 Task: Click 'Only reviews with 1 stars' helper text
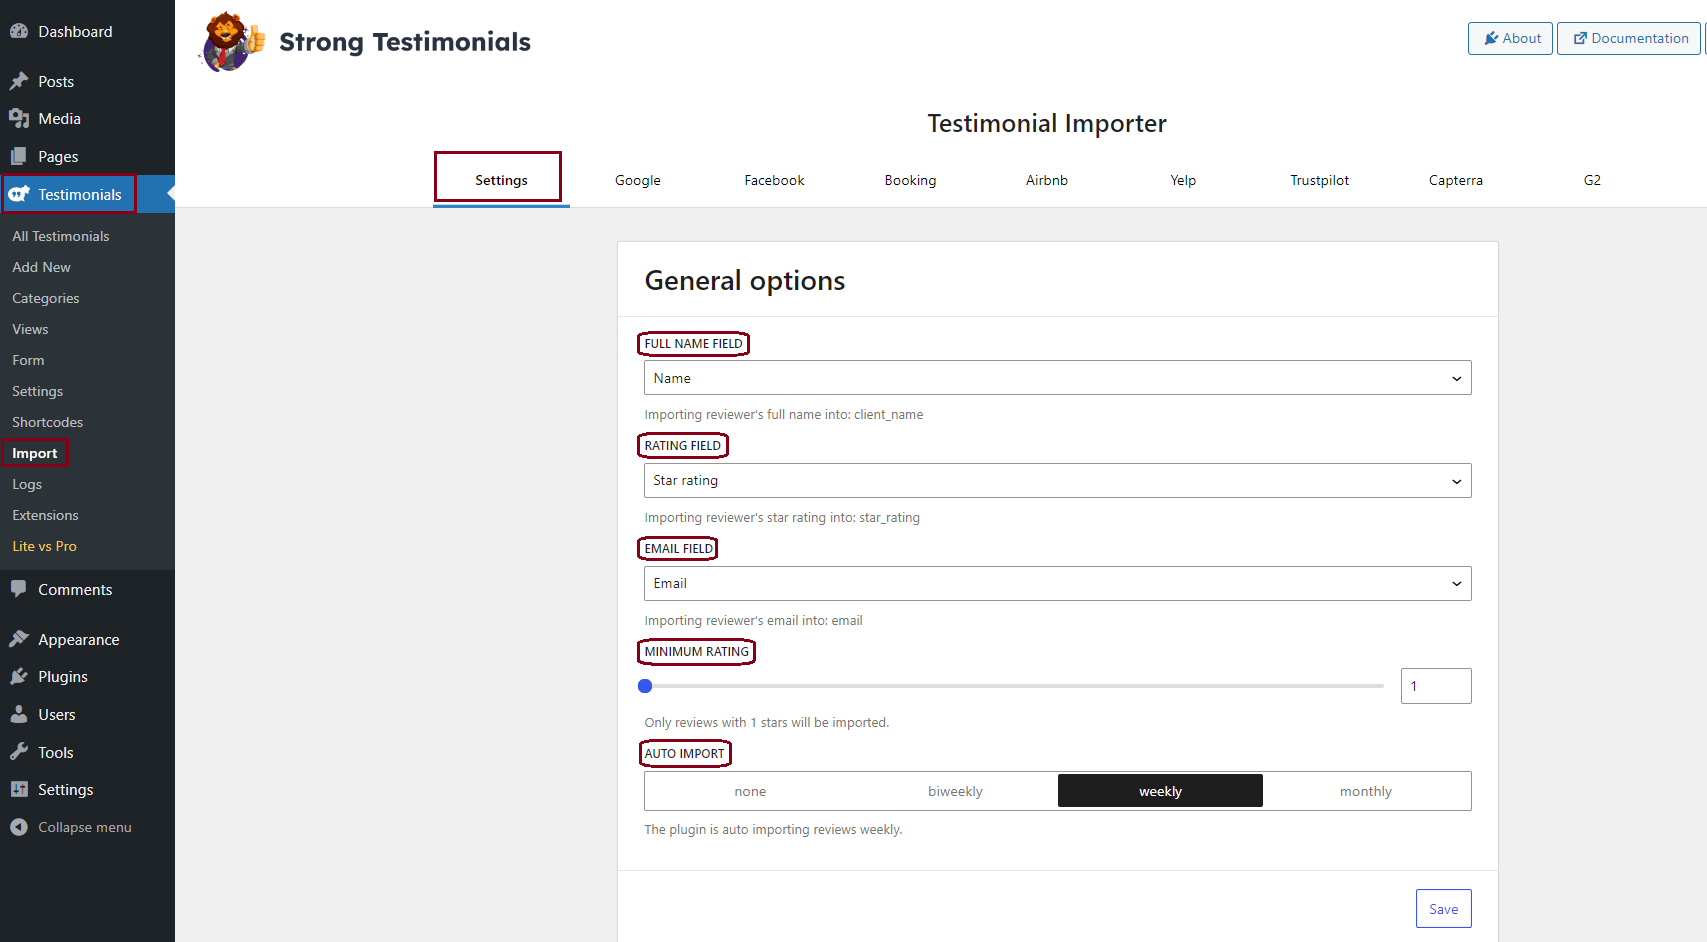click(767, 722)
